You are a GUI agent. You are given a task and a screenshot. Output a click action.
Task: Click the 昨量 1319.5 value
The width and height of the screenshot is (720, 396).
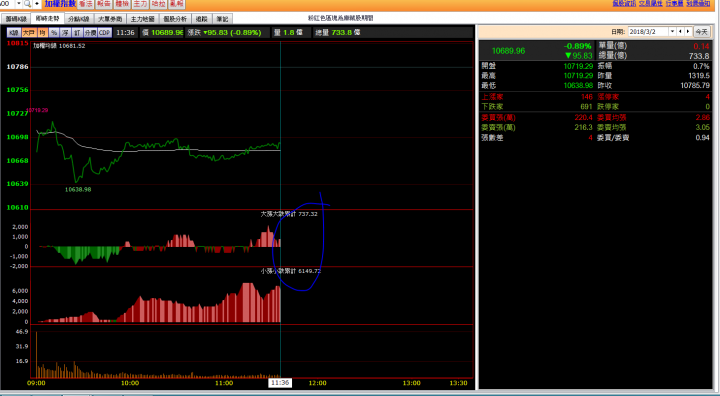coord(698,76)
